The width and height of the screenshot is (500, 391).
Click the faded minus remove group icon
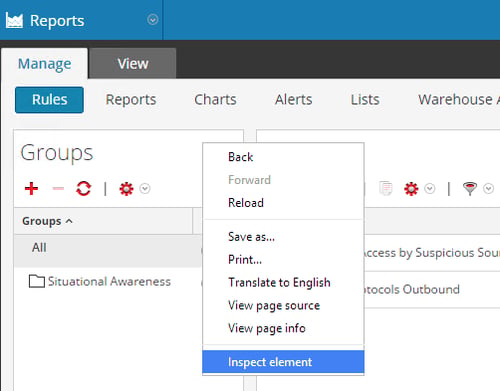pos(58,189)
